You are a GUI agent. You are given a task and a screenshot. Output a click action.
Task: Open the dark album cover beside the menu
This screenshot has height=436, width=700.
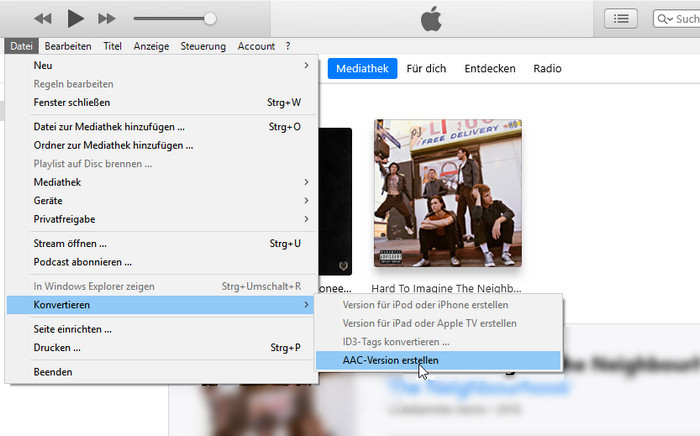click(335, 201)
